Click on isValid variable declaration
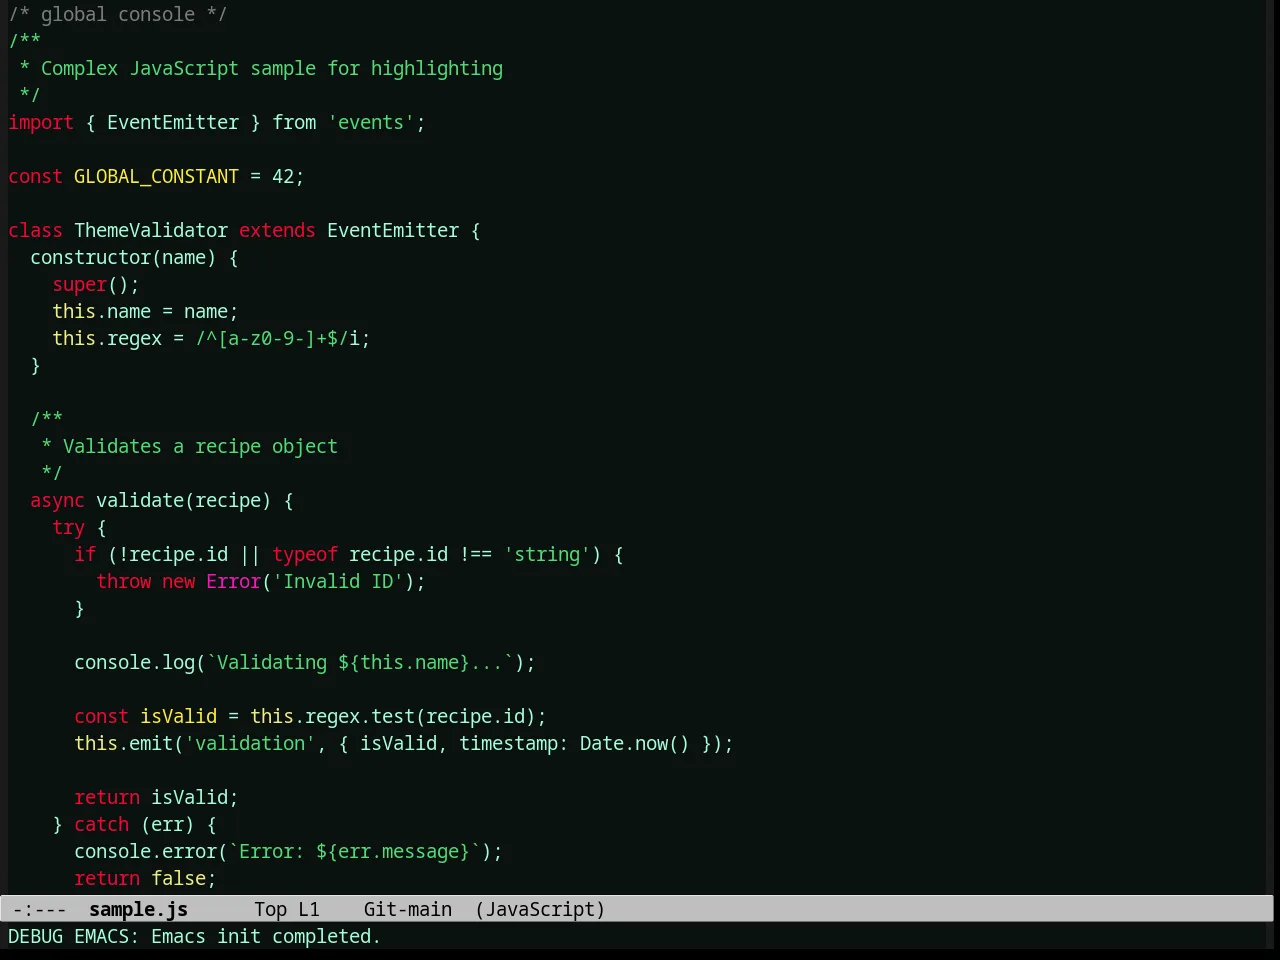1280x960 pixels. pos(178,716)
